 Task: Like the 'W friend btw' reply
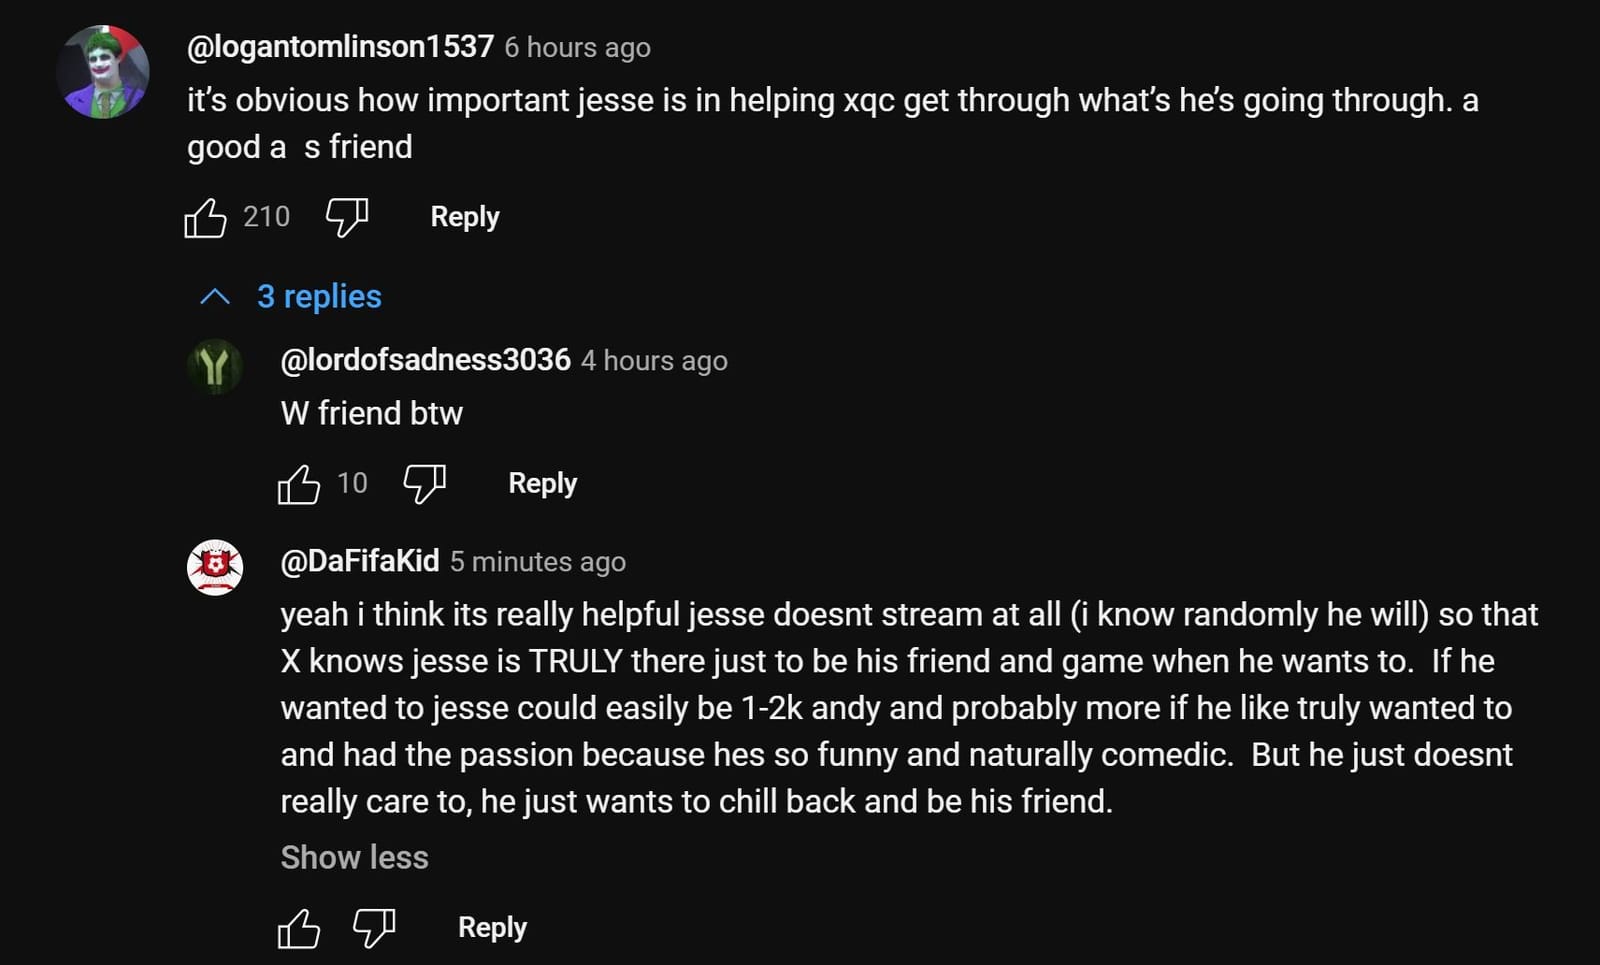coord(299,484)
